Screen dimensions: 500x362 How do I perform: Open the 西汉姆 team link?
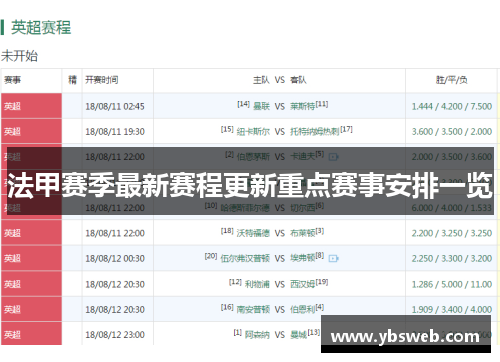point(302,284)
